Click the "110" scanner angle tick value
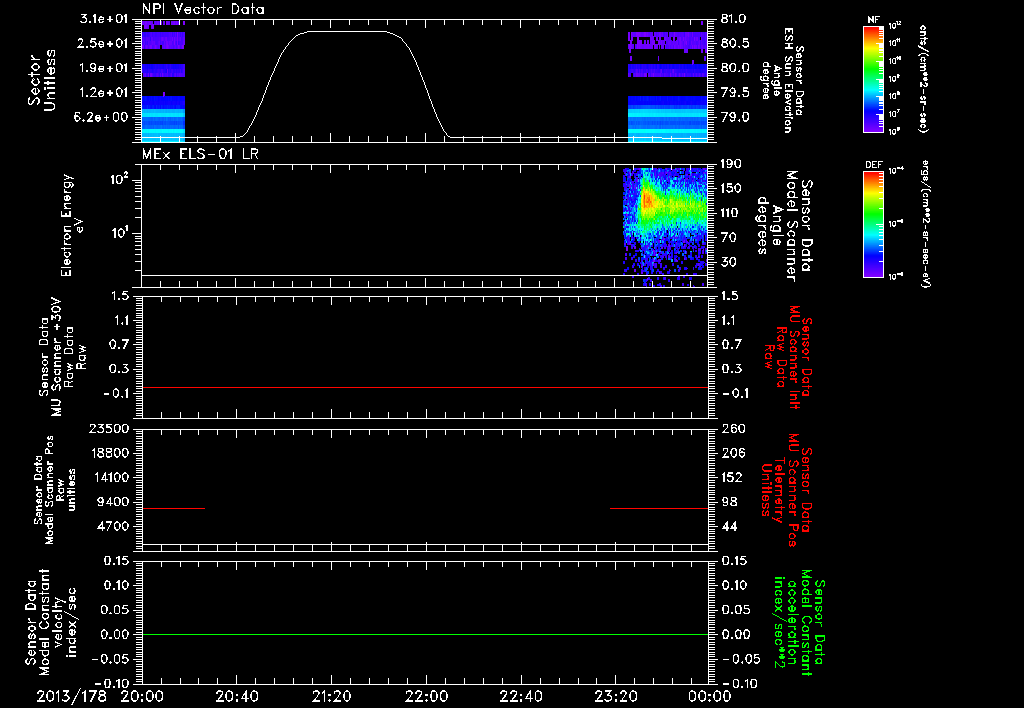Screen dimensions: 1024x708 pyautogui.click(x=731, y=213)
